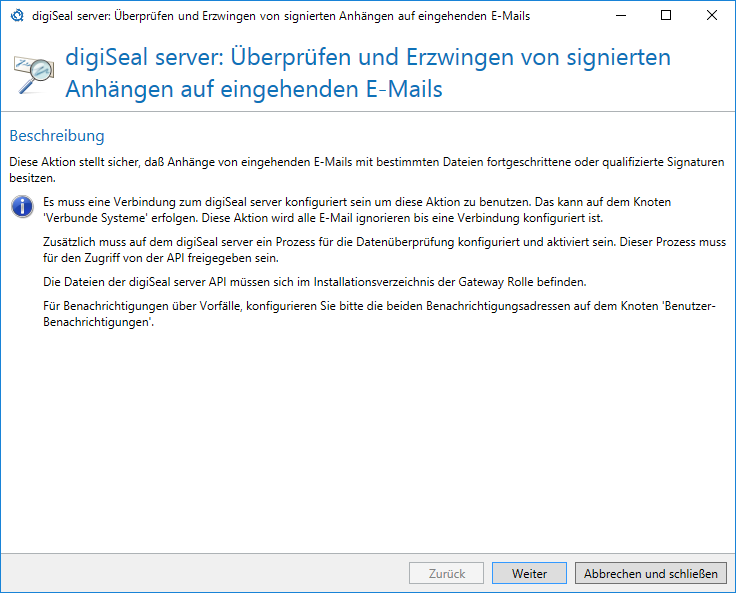Close the digiSeal wizard window
This screenshot has height=593, width=736.
pos(712,15)
